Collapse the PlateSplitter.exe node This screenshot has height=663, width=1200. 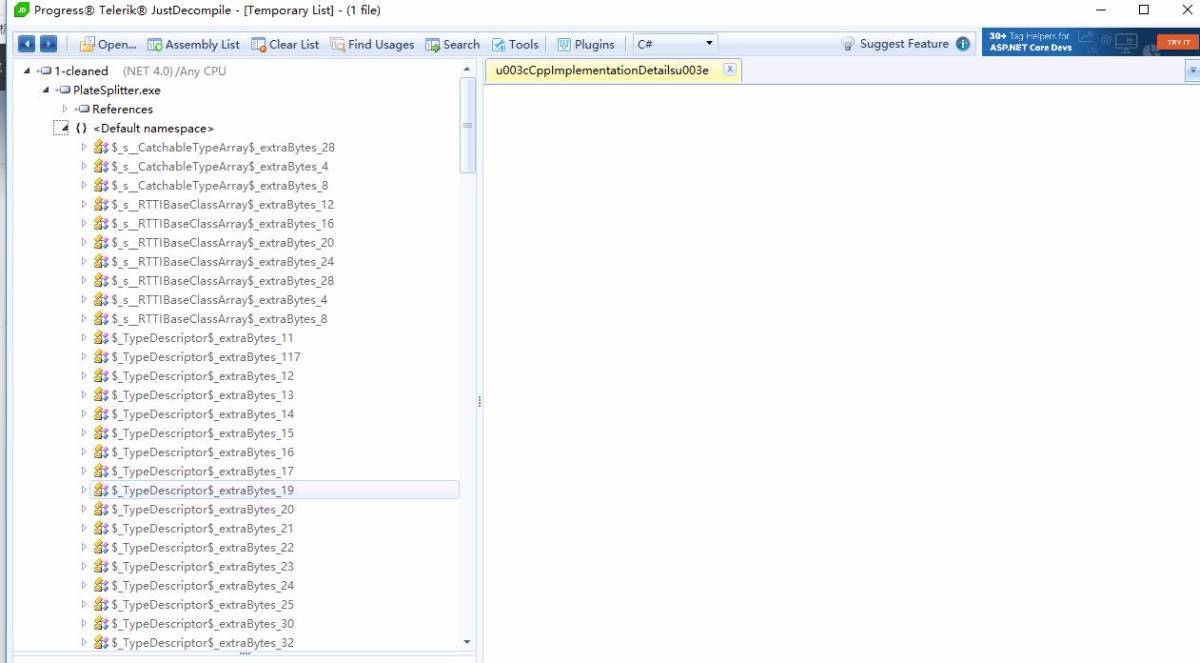pos(46,91)
